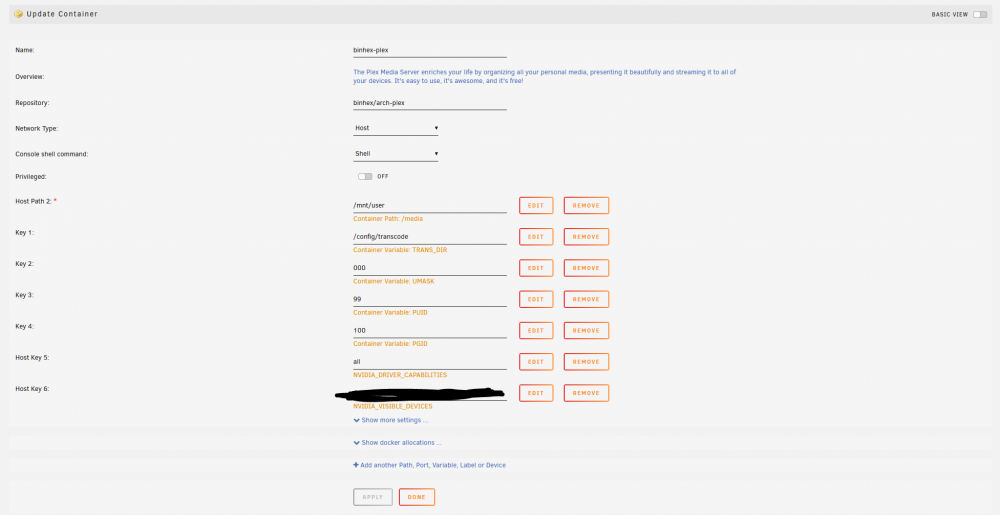Click the Name field containing binhex-plex
1000x515 pixels.
430,50
